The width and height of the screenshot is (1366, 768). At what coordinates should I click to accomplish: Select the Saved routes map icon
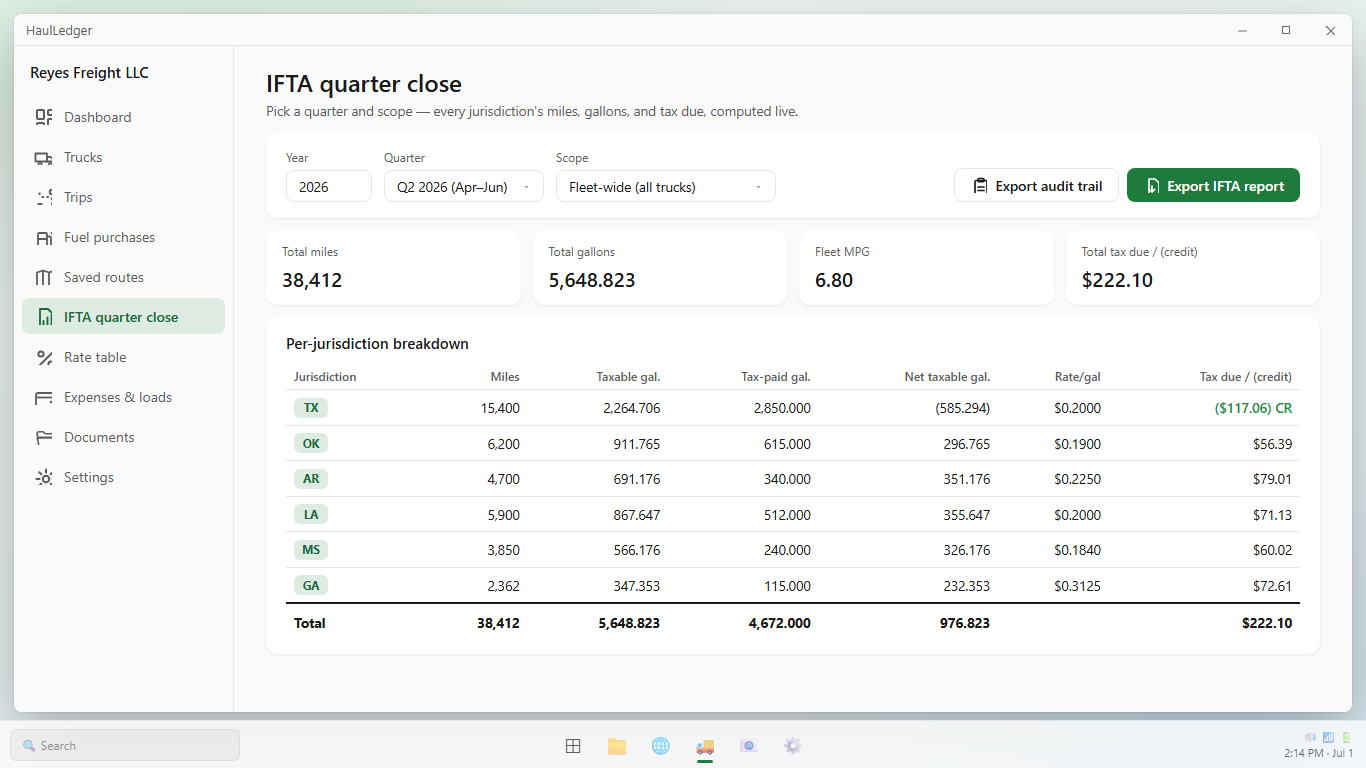pos(44,277)
